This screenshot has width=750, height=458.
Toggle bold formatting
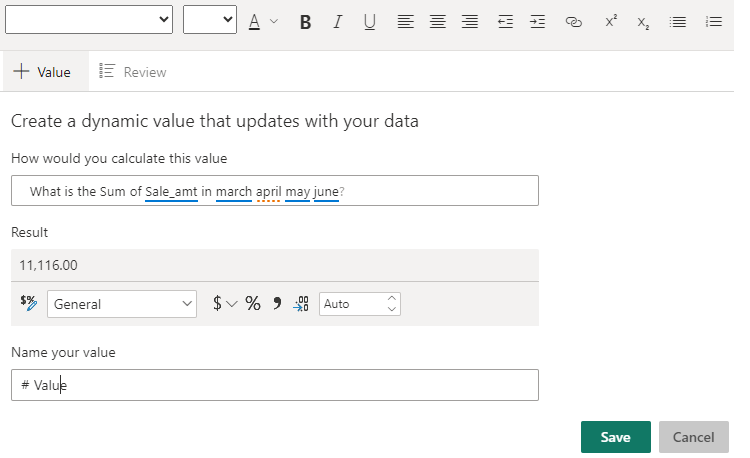tap(306, 21)
